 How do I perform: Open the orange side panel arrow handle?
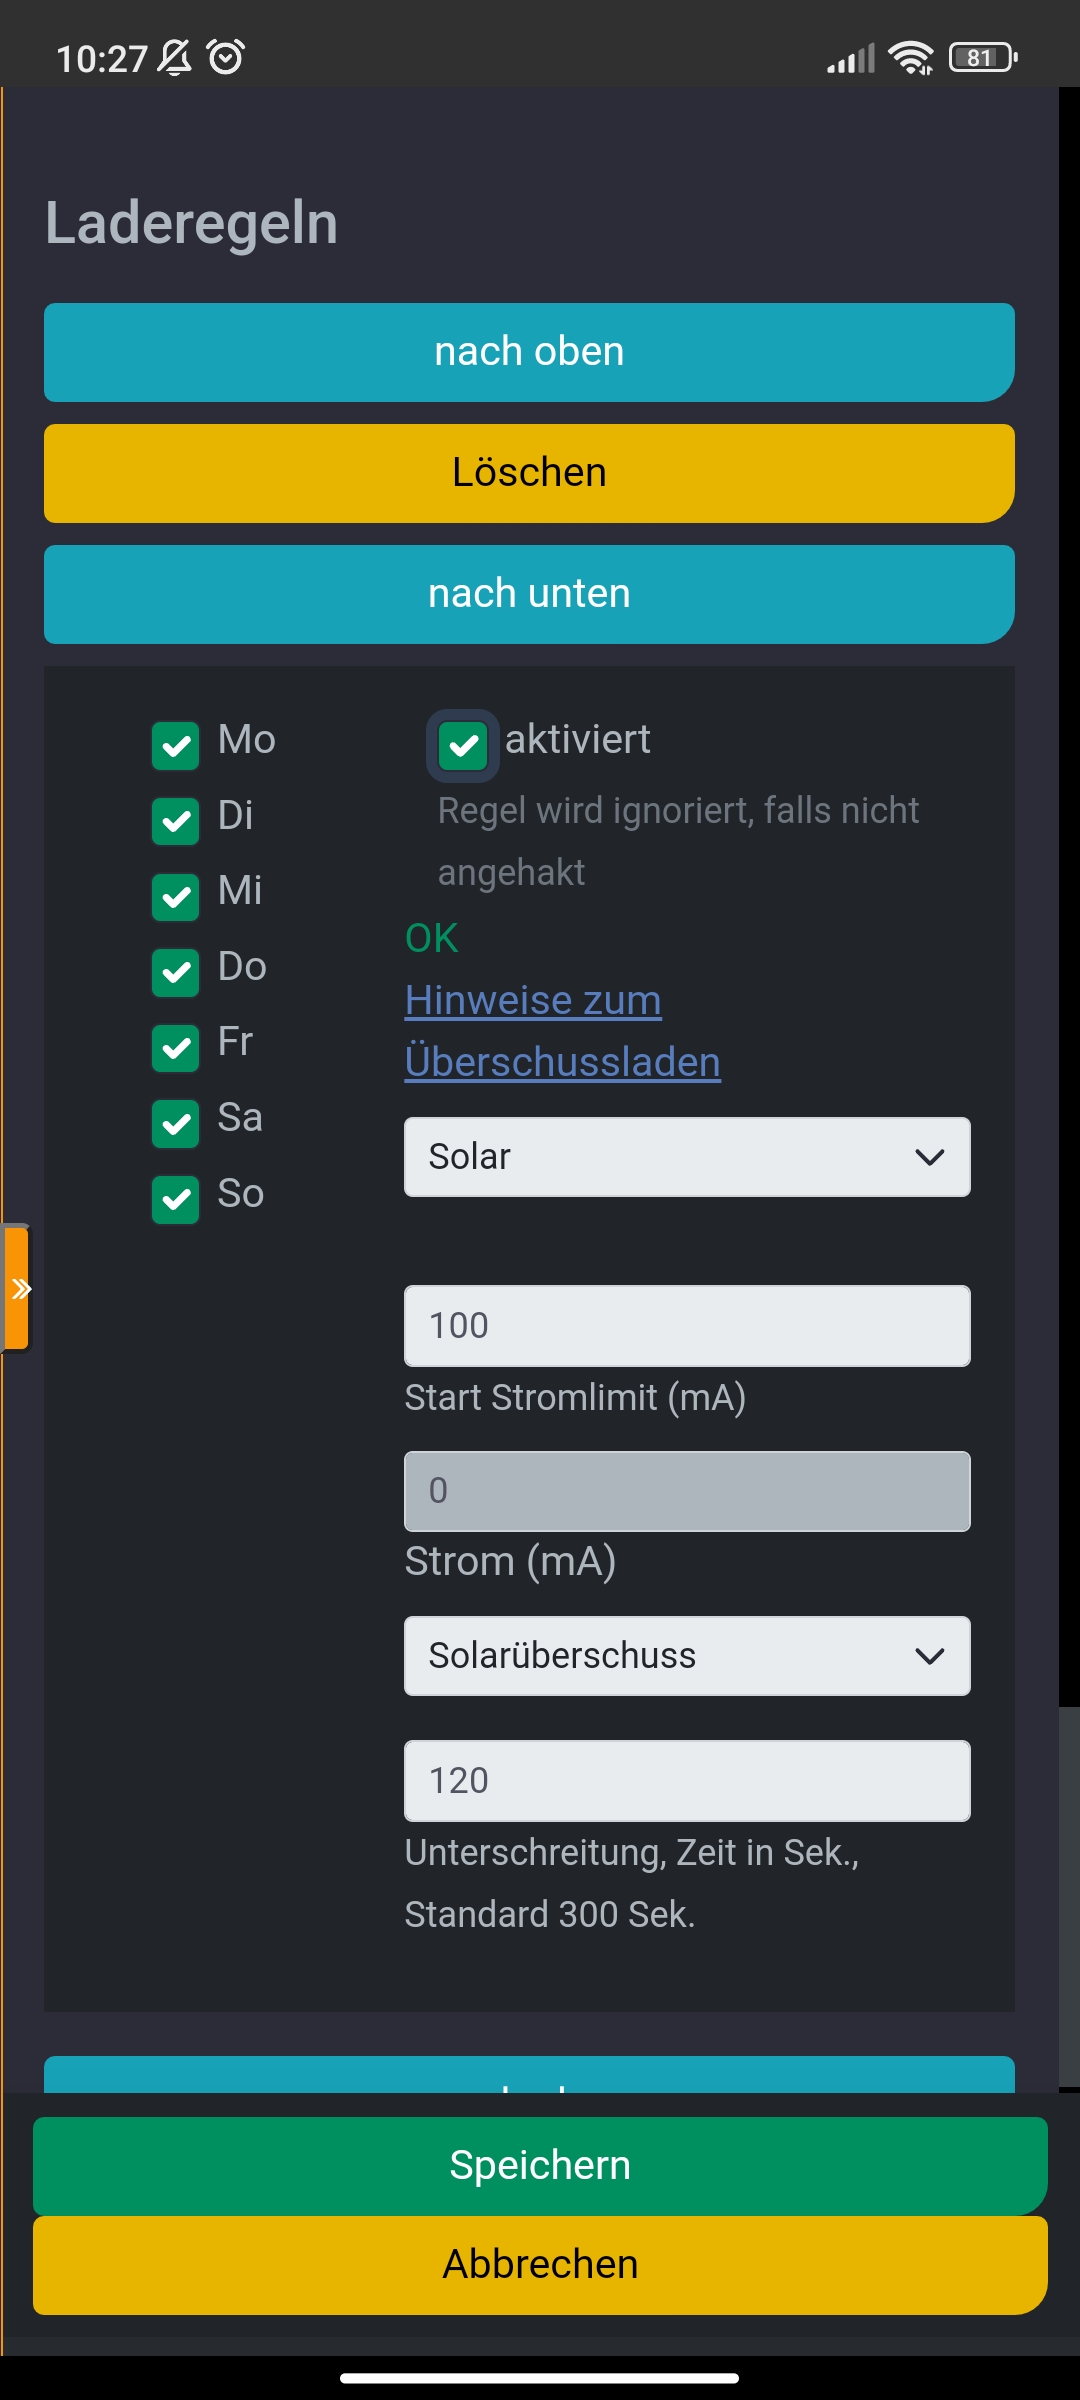click(17, 1288)
